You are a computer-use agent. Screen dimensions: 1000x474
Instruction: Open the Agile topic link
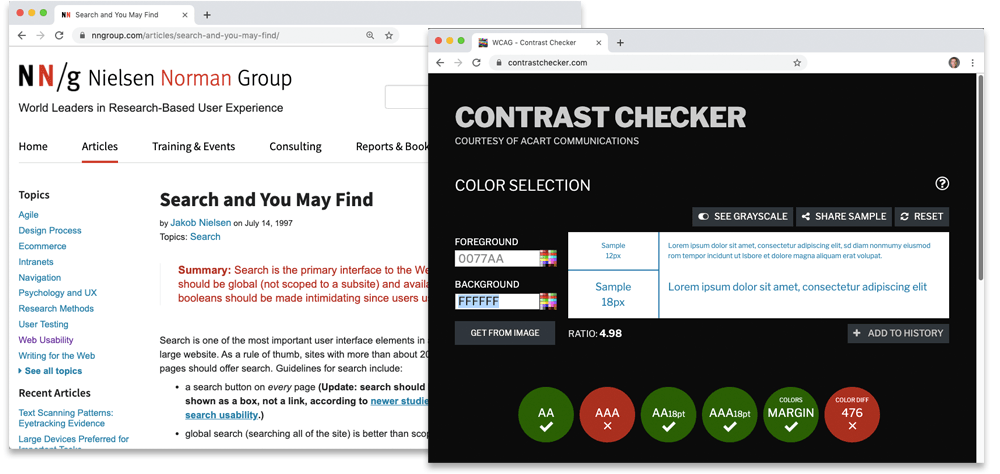(28, 215)
